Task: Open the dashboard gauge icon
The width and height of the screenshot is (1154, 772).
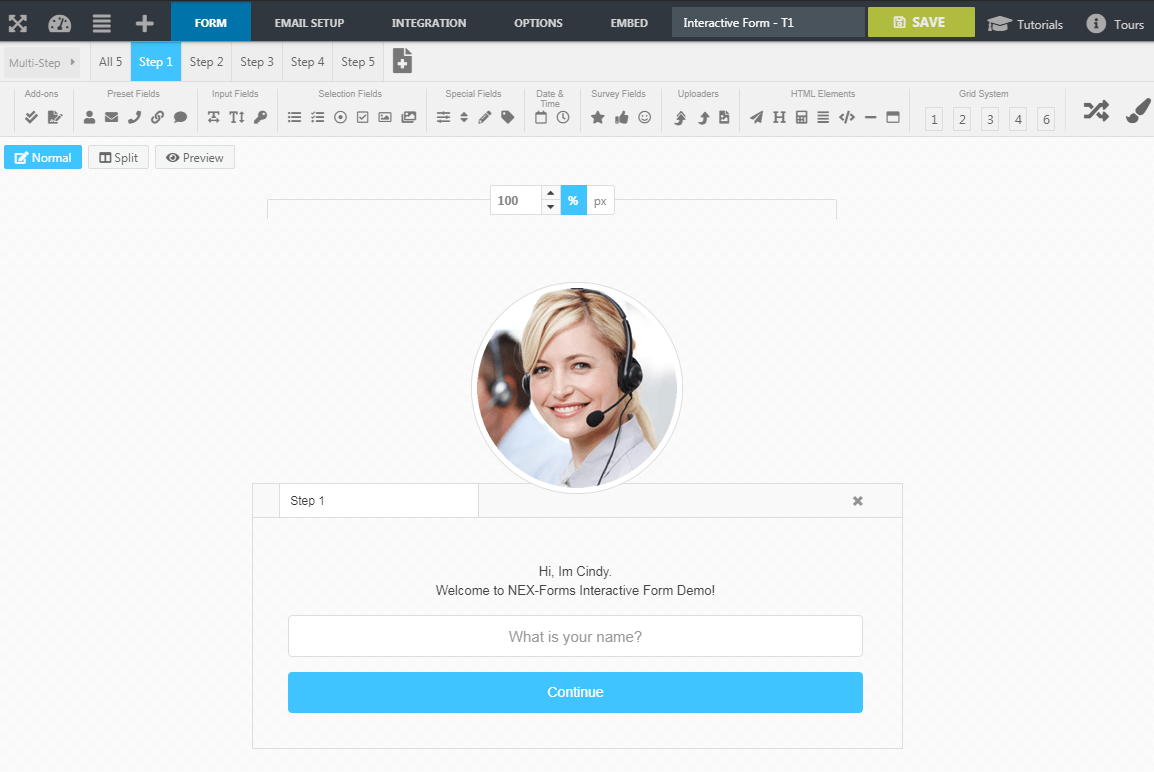Action: pos(60,24)
